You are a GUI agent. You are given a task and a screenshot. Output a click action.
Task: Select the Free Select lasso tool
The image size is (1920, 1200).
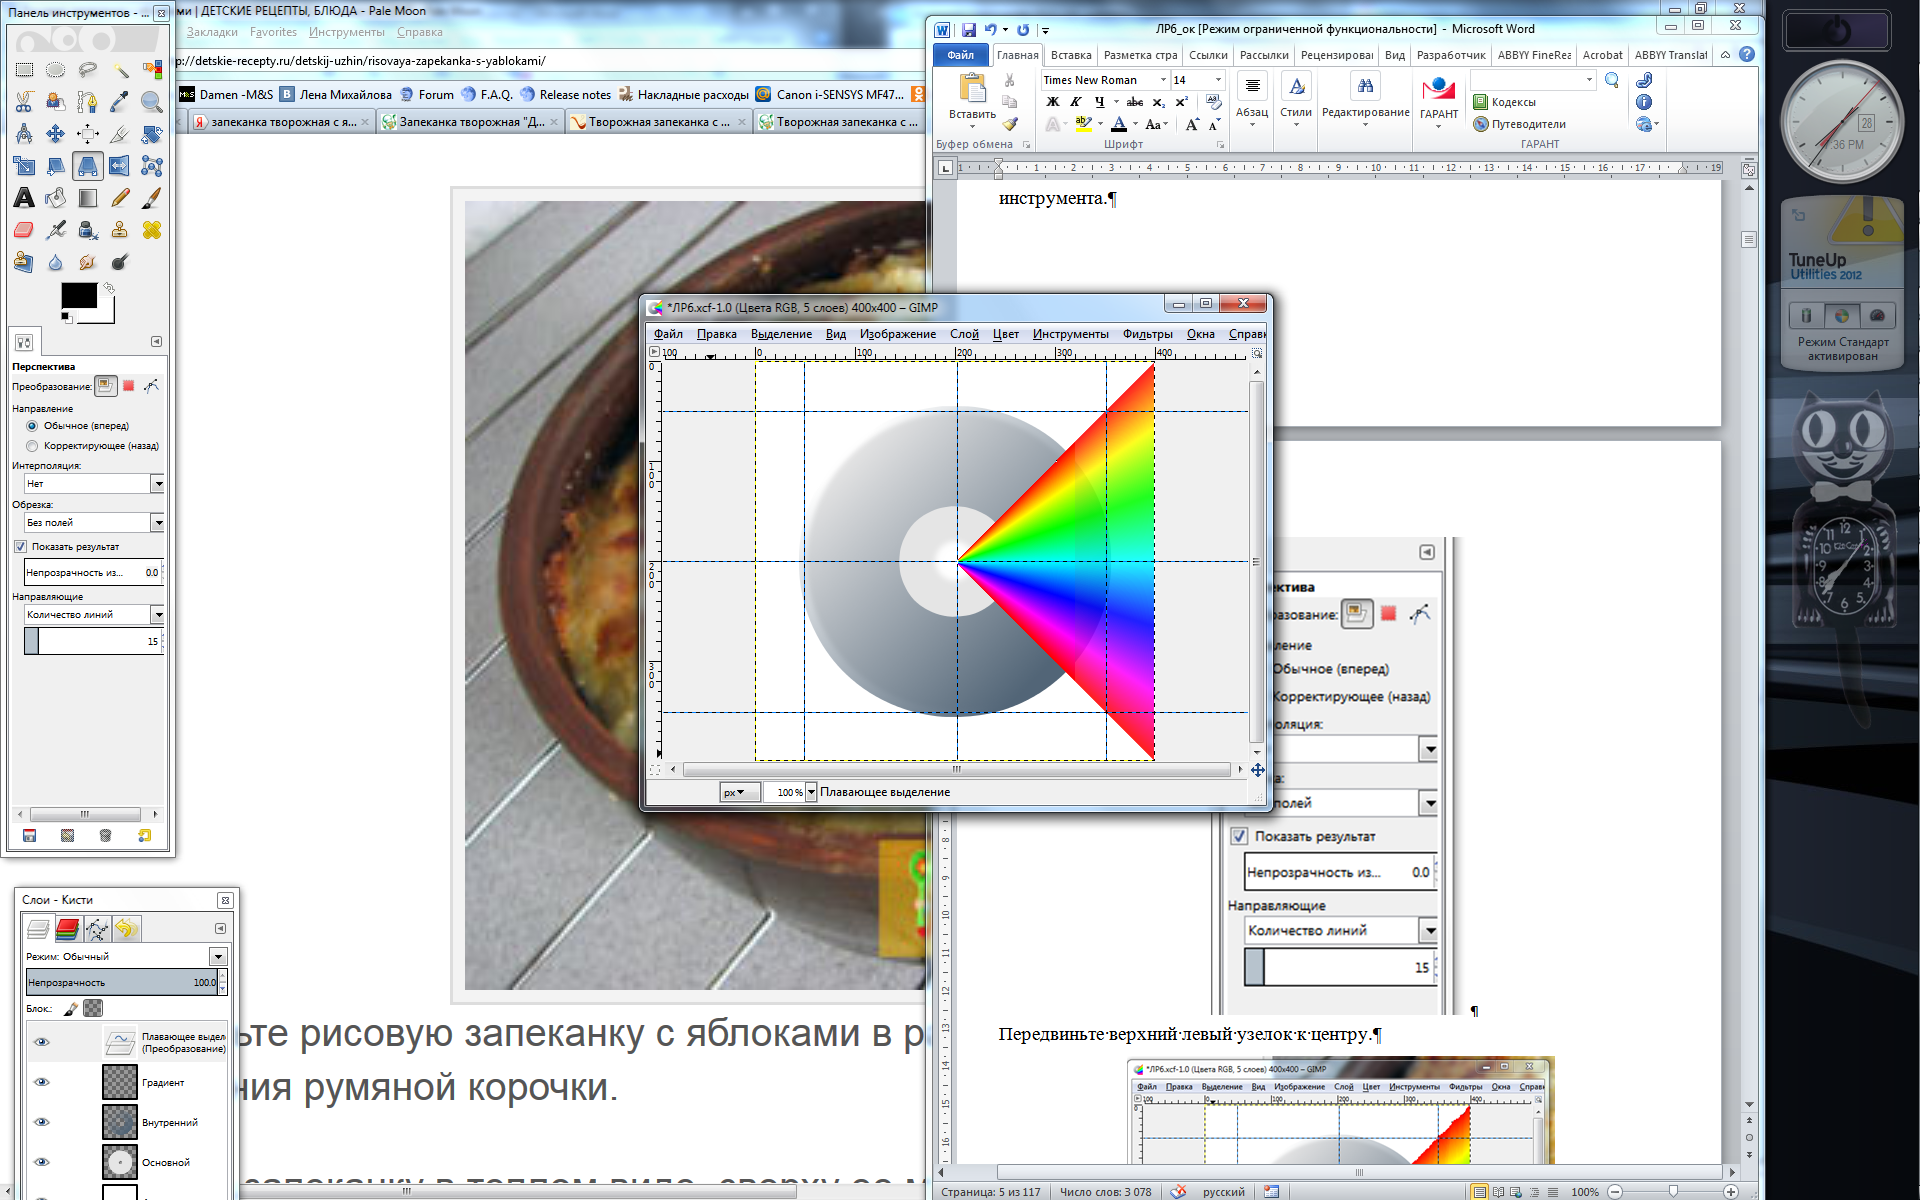[x=88, y=70]
